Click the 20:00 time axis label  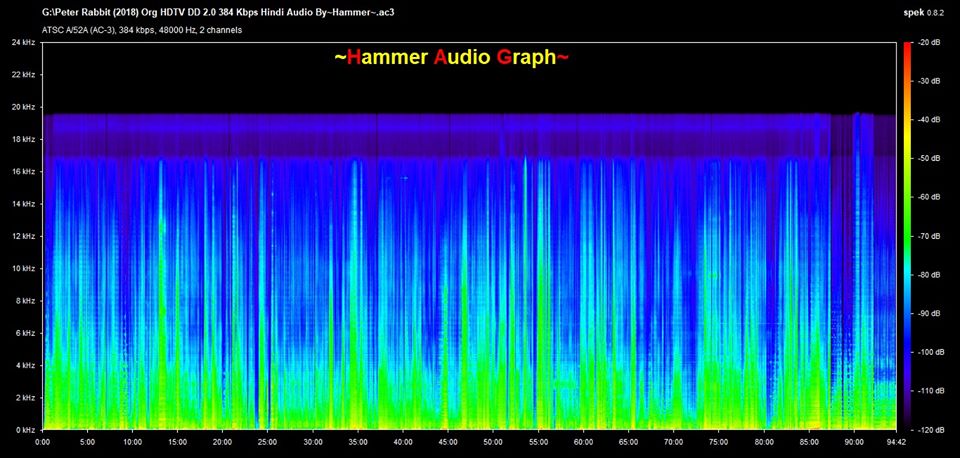223,441
